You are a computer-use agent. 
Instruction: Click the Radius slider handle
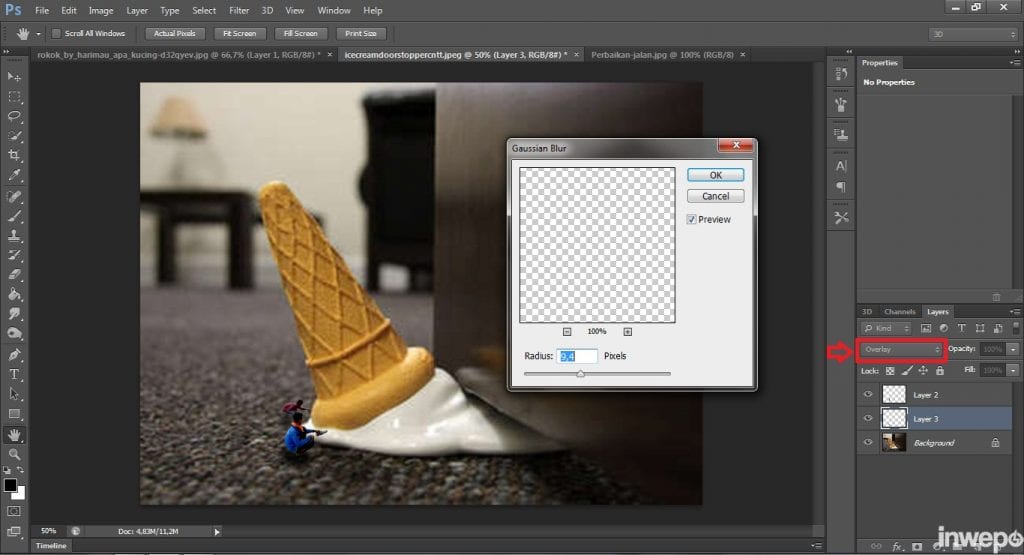tap(580, 374)
